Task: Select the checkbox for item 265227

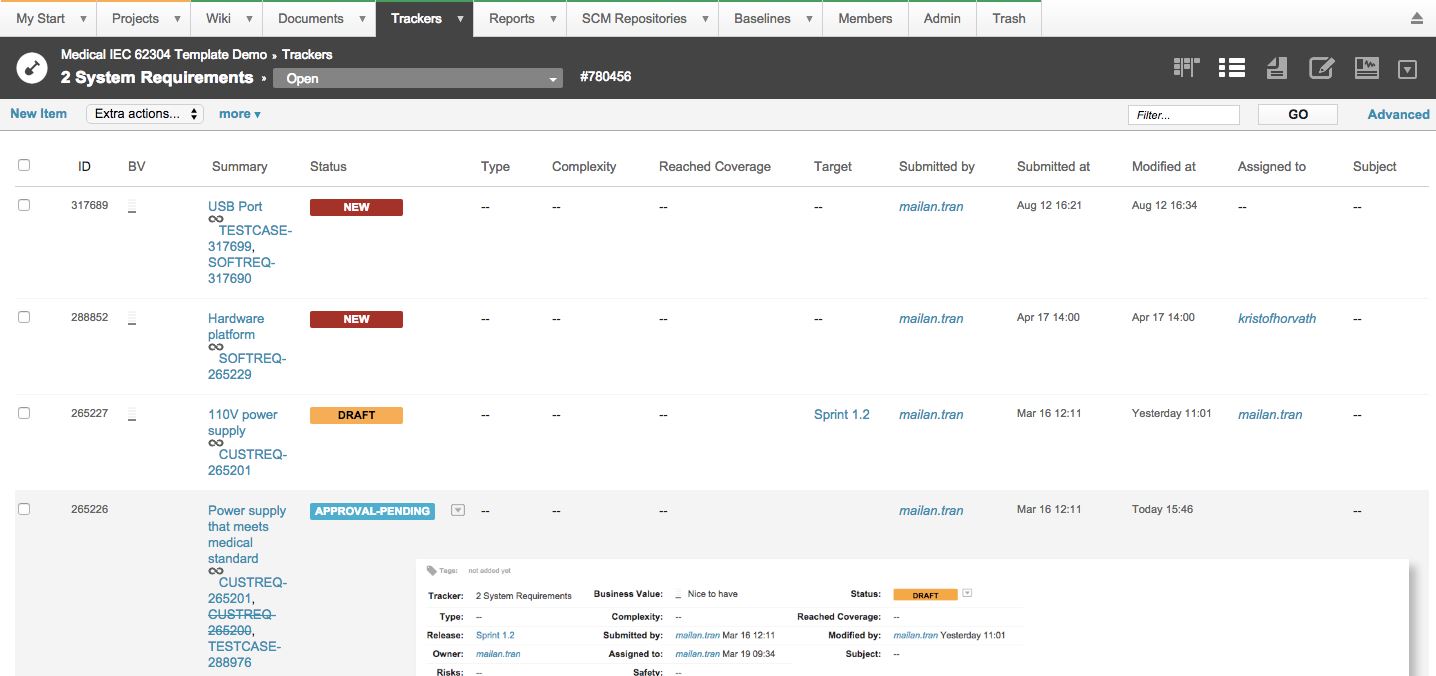Action: 24,413
